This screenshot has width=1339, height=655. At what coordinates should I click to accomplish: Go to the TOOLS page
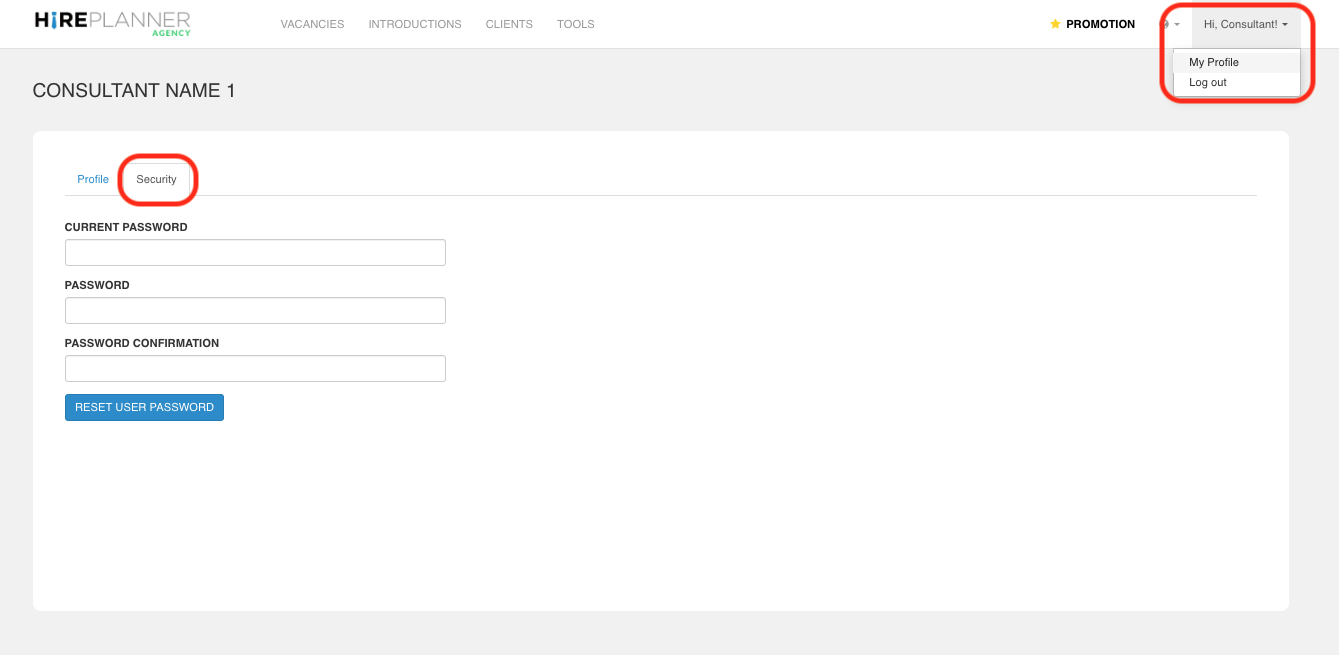click(575, 24)
